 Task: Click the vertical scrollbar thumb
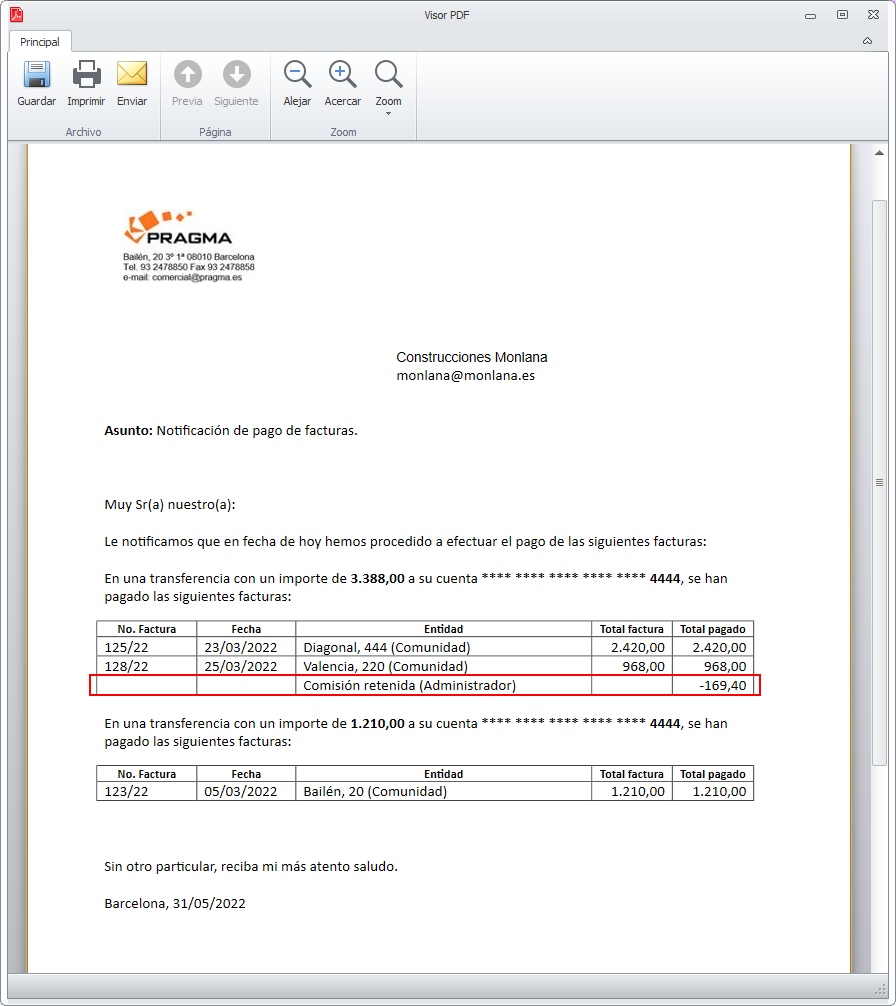(879, 482)
